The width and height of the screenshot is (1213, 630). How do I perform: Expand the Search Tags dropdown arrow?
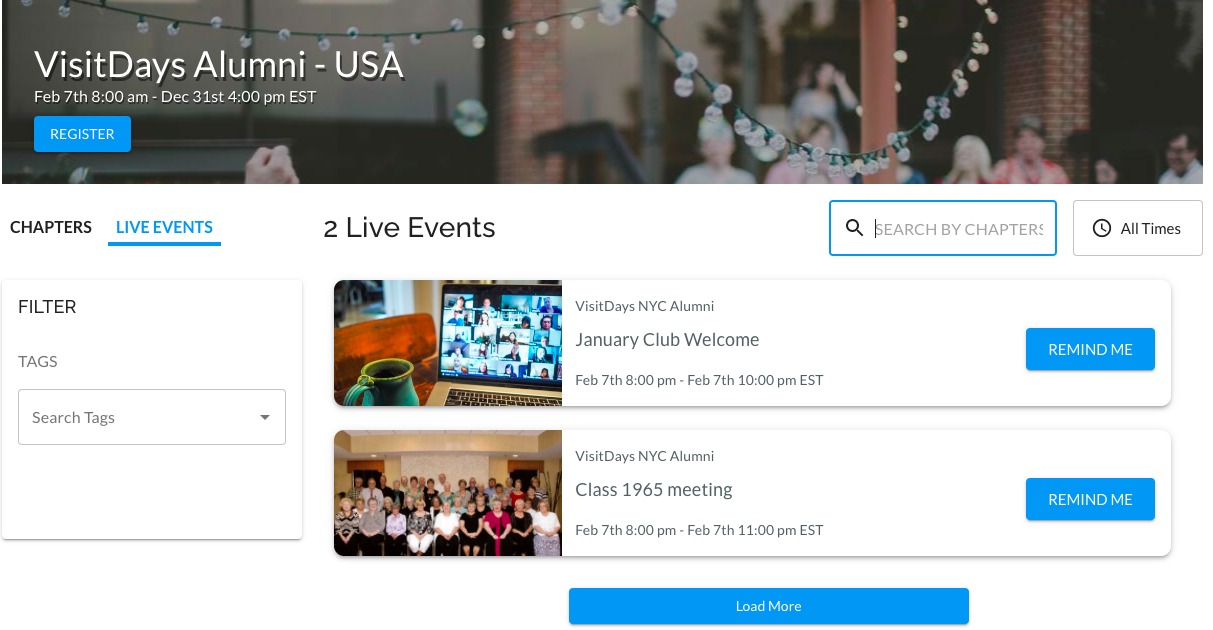pyautogui.click(x=265, y=417)
